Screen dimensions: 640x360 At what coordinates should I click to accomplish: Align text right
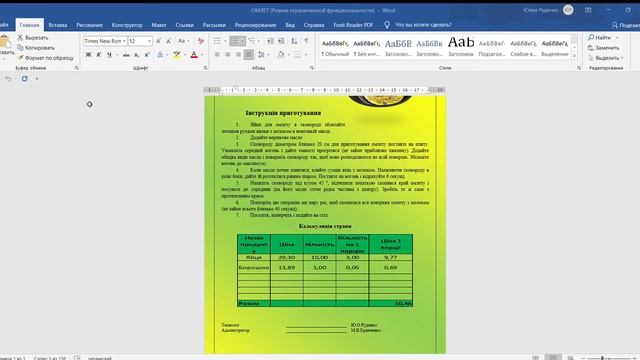(238, 55)
